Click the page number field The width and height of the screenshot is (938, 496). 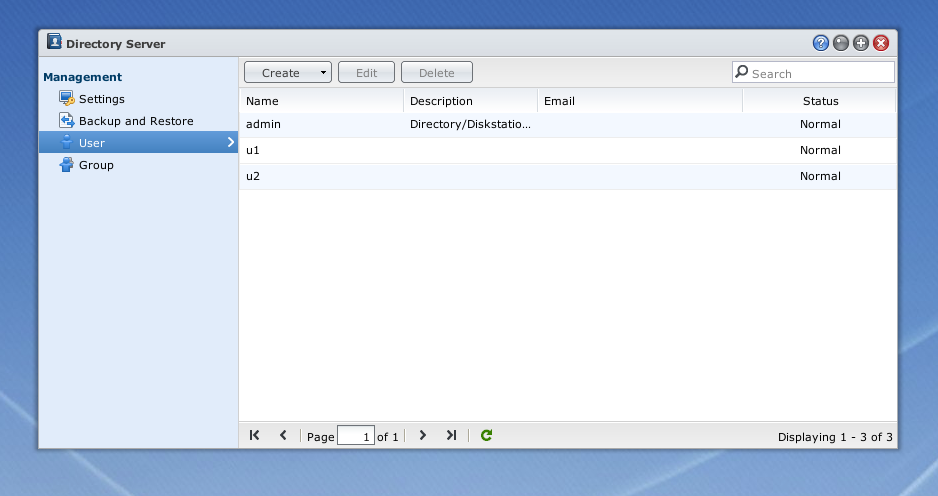coord(356,436)
